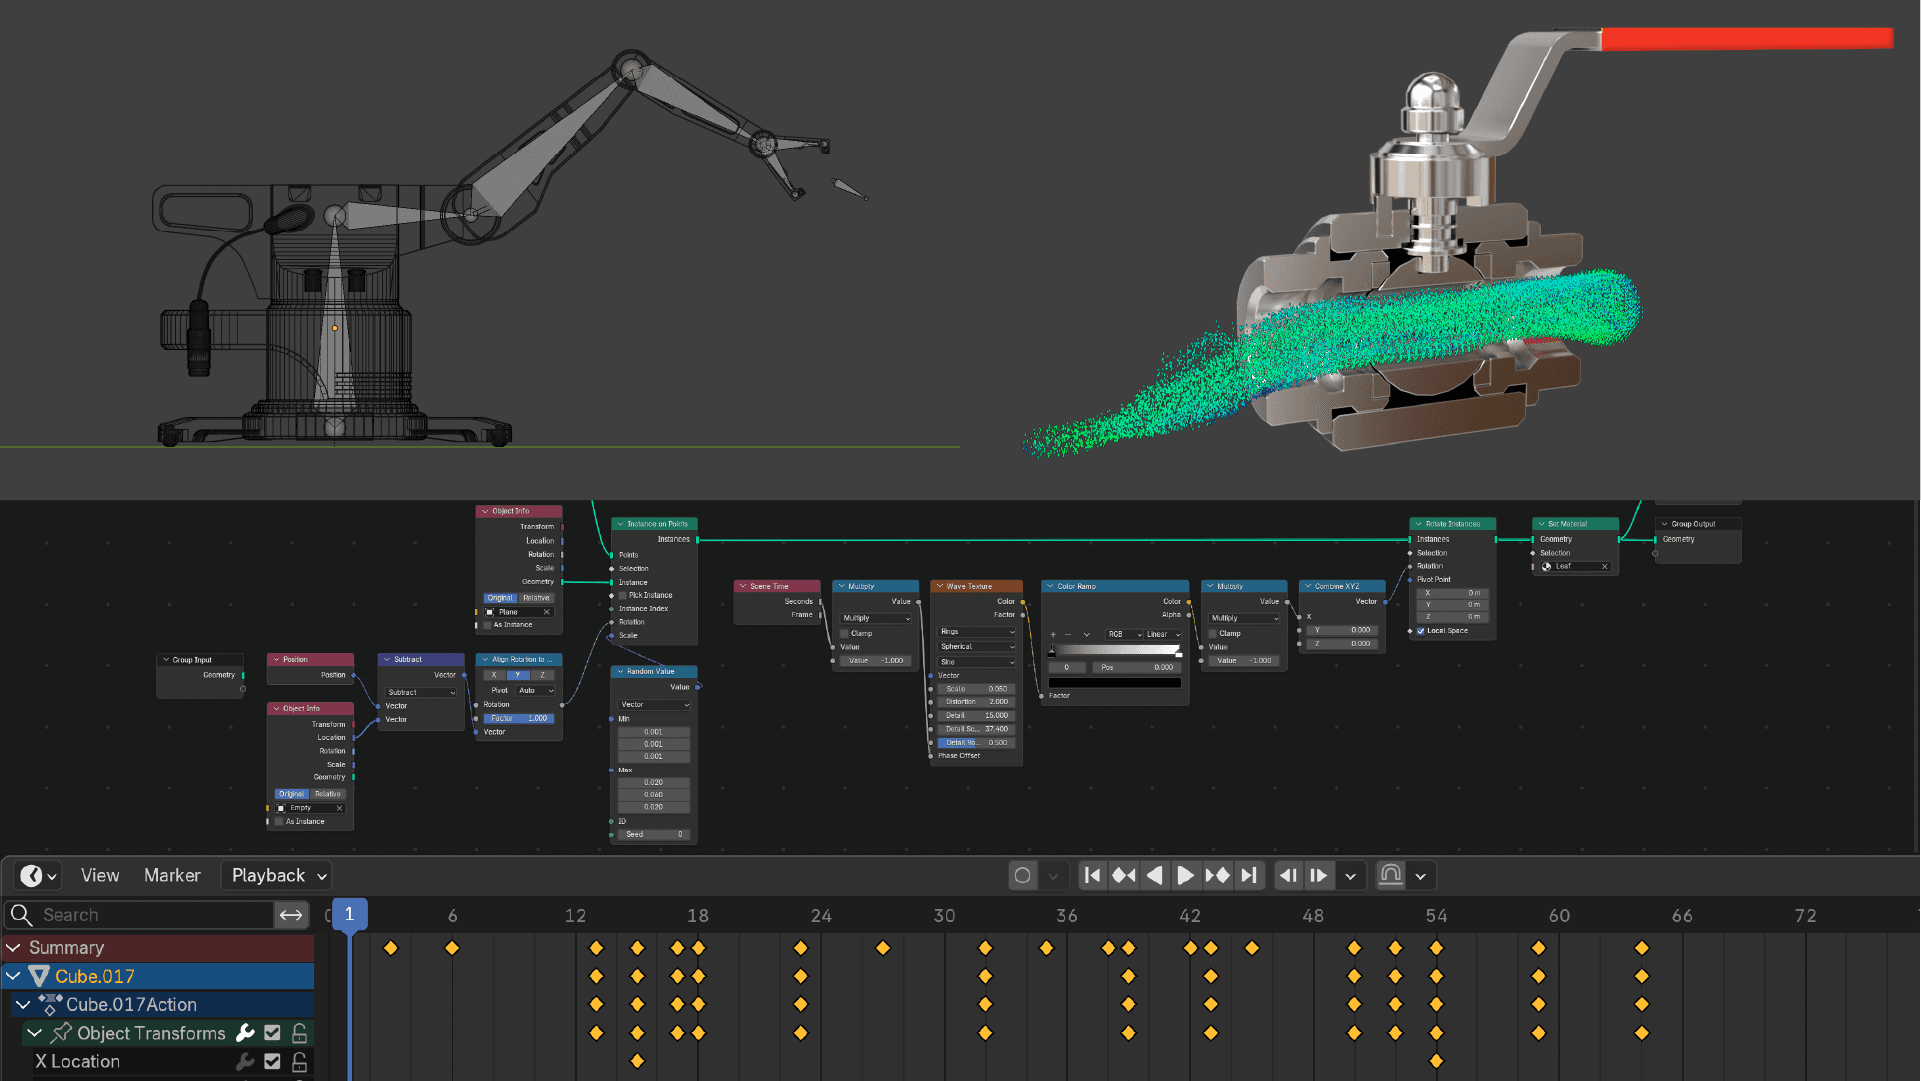Image resolution: width=1921 pixels, height=1081 pixels.
Task: Open the timeline View menu
Action: [x=99, y=876]
